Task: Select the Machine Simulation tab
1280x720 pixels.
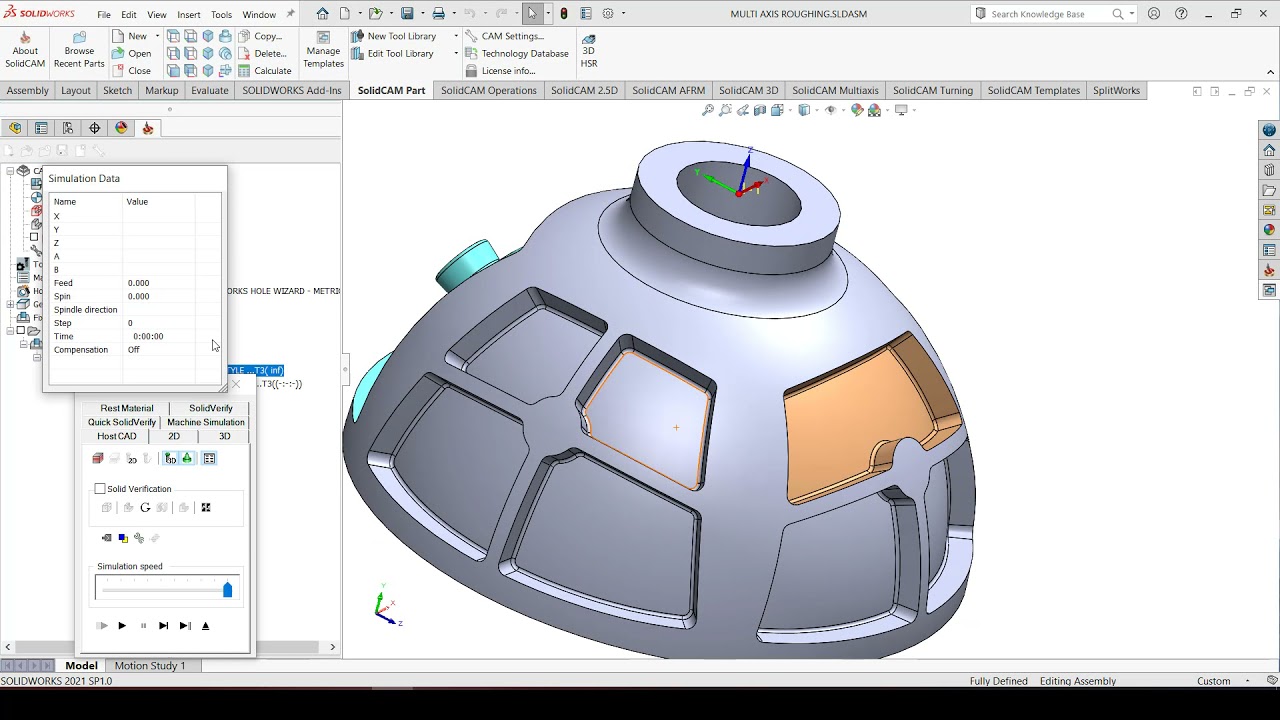Action: click(x=205, y=422)
